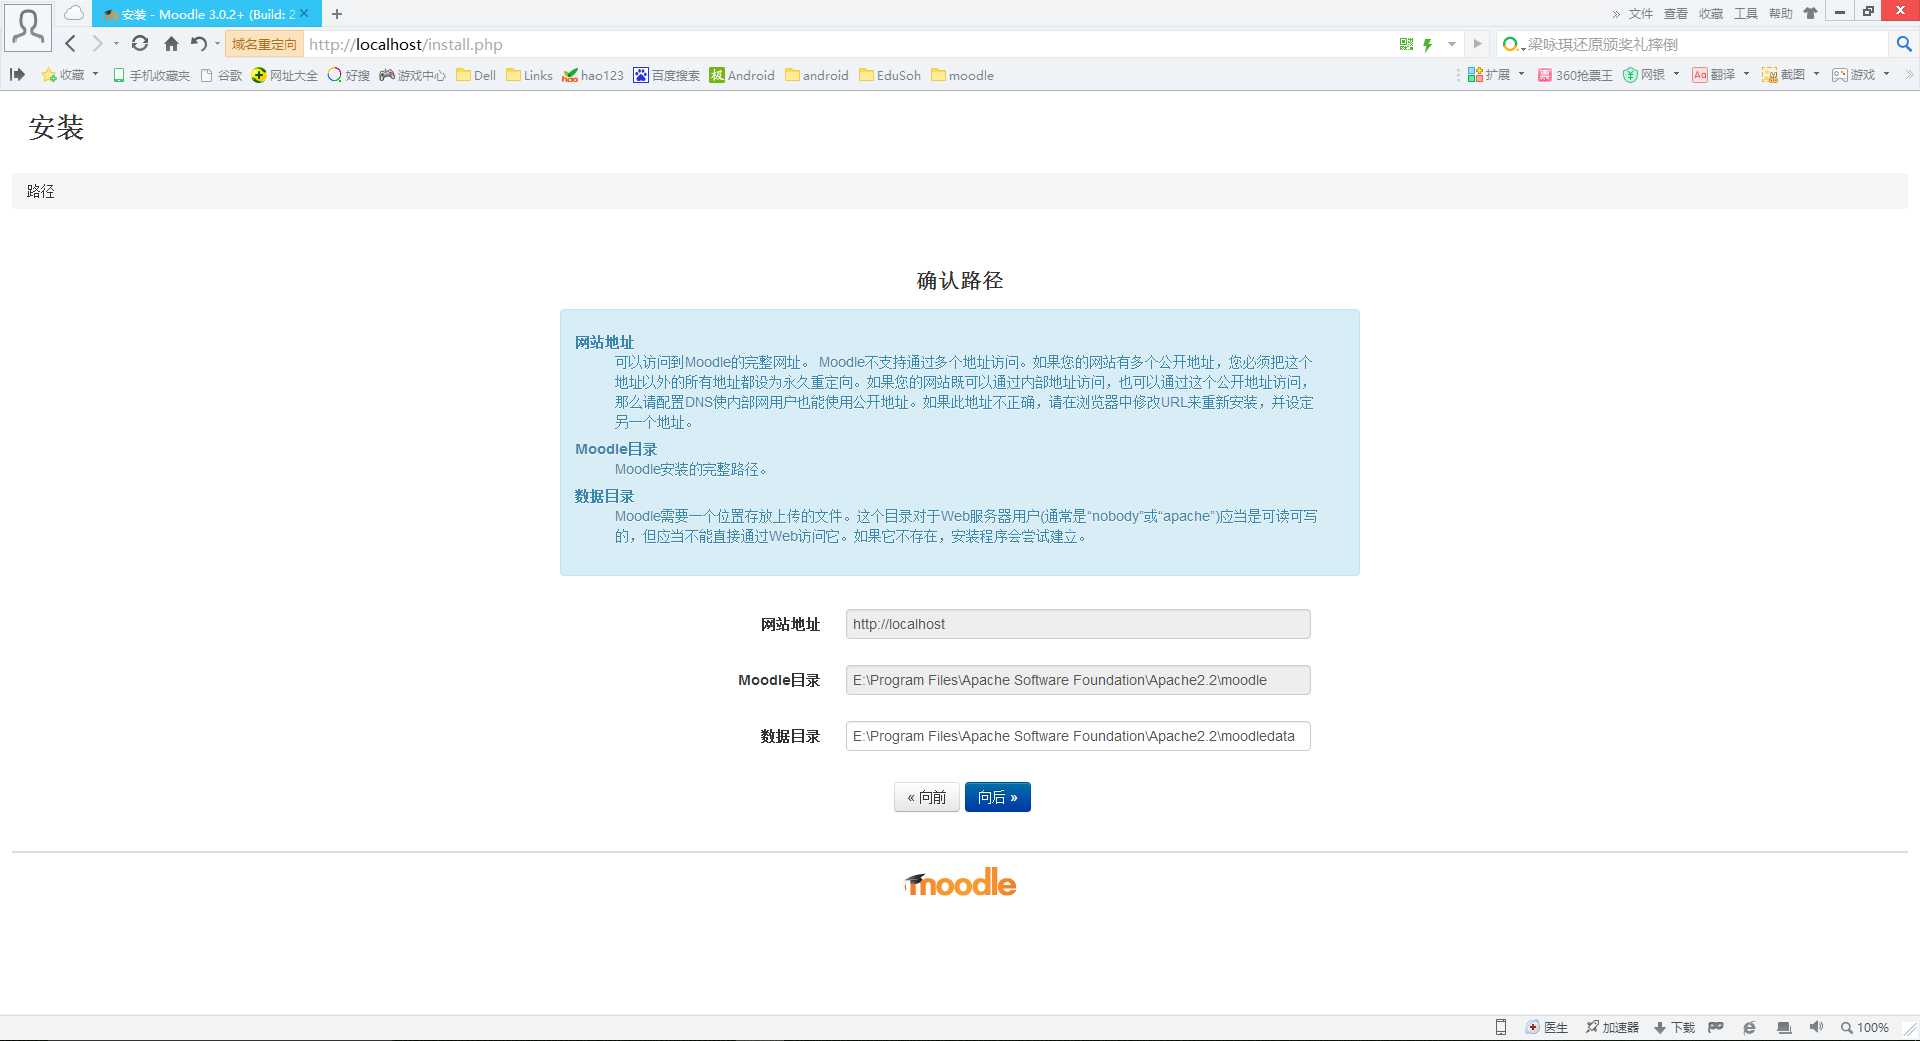
Task: Open the moodle bookmark folder
Action: tap(962, 75)
